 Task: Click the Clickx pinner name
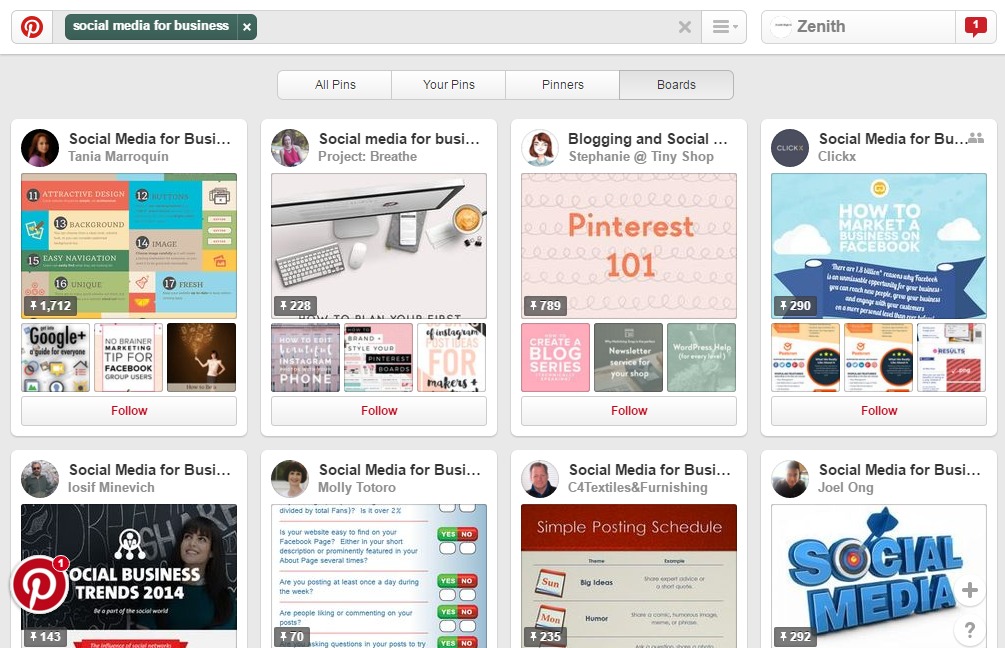[x=837, y=157]
